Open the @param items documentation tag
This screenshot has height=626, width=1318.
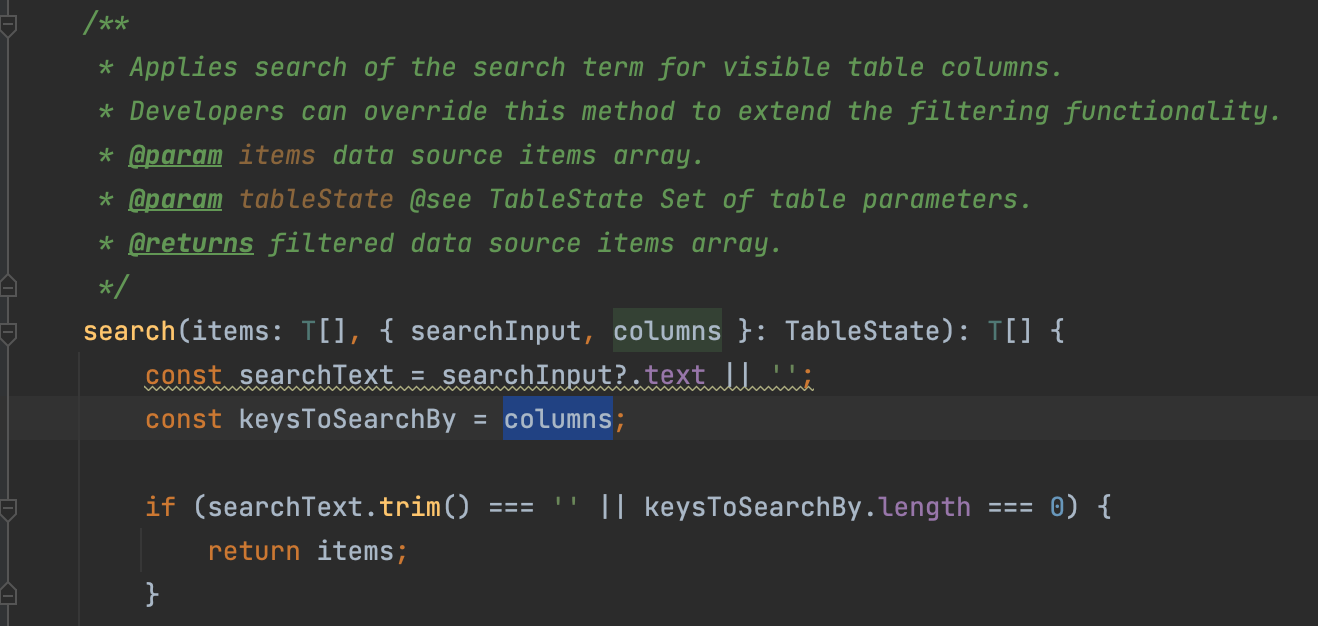[x=176, y=155]
